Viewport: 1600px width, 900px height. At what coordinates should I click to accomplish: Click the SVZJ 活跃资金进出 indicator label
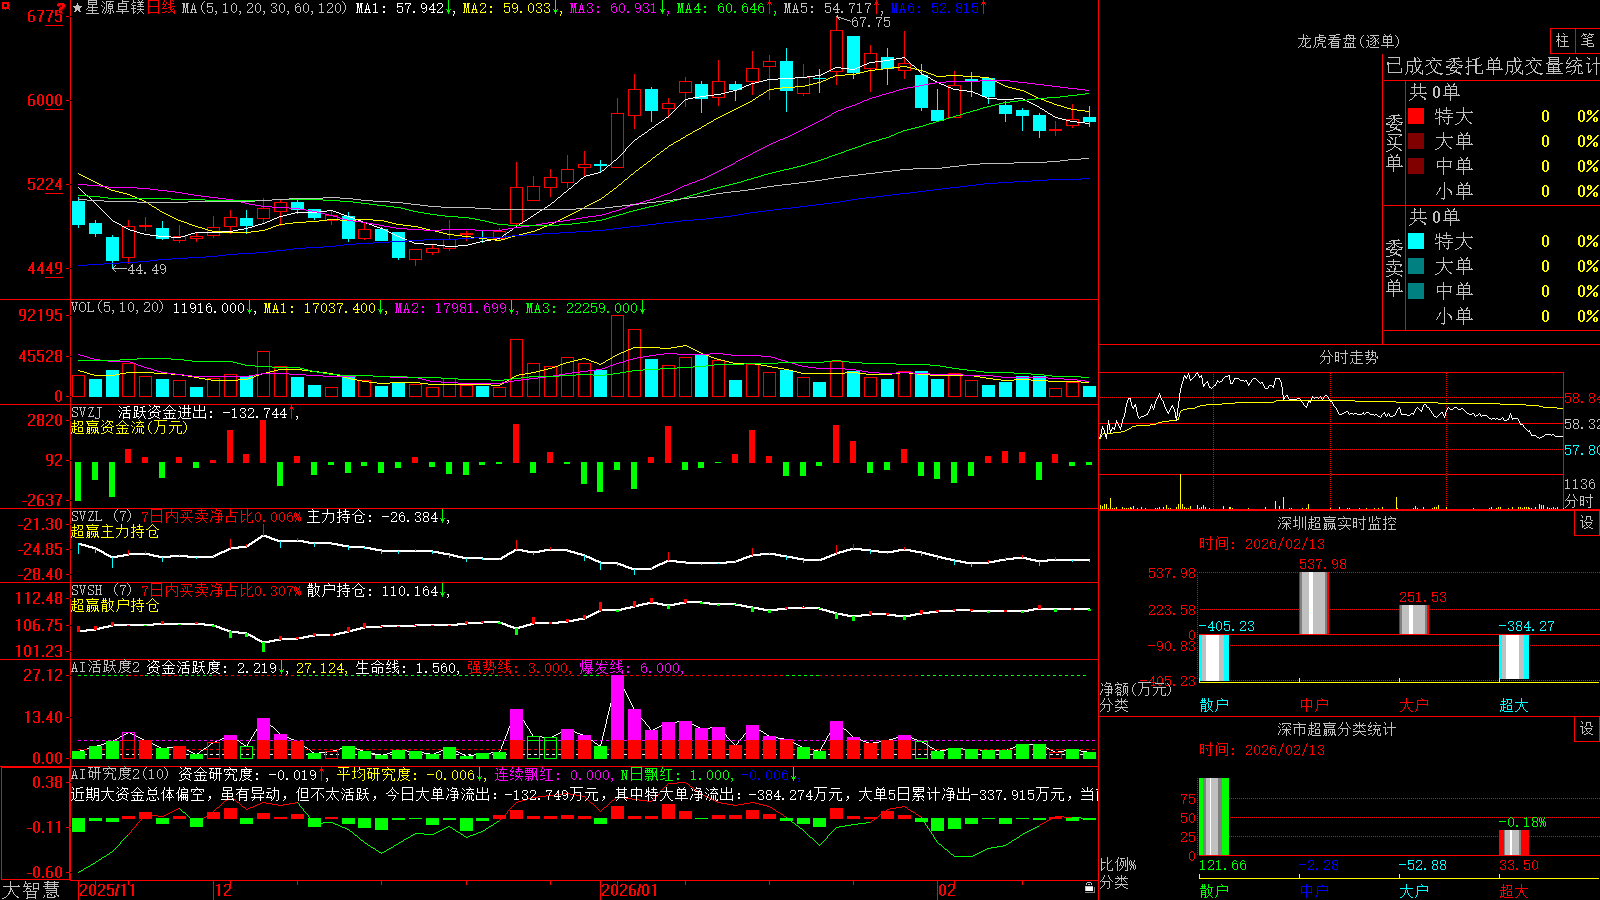pos(143,412)
